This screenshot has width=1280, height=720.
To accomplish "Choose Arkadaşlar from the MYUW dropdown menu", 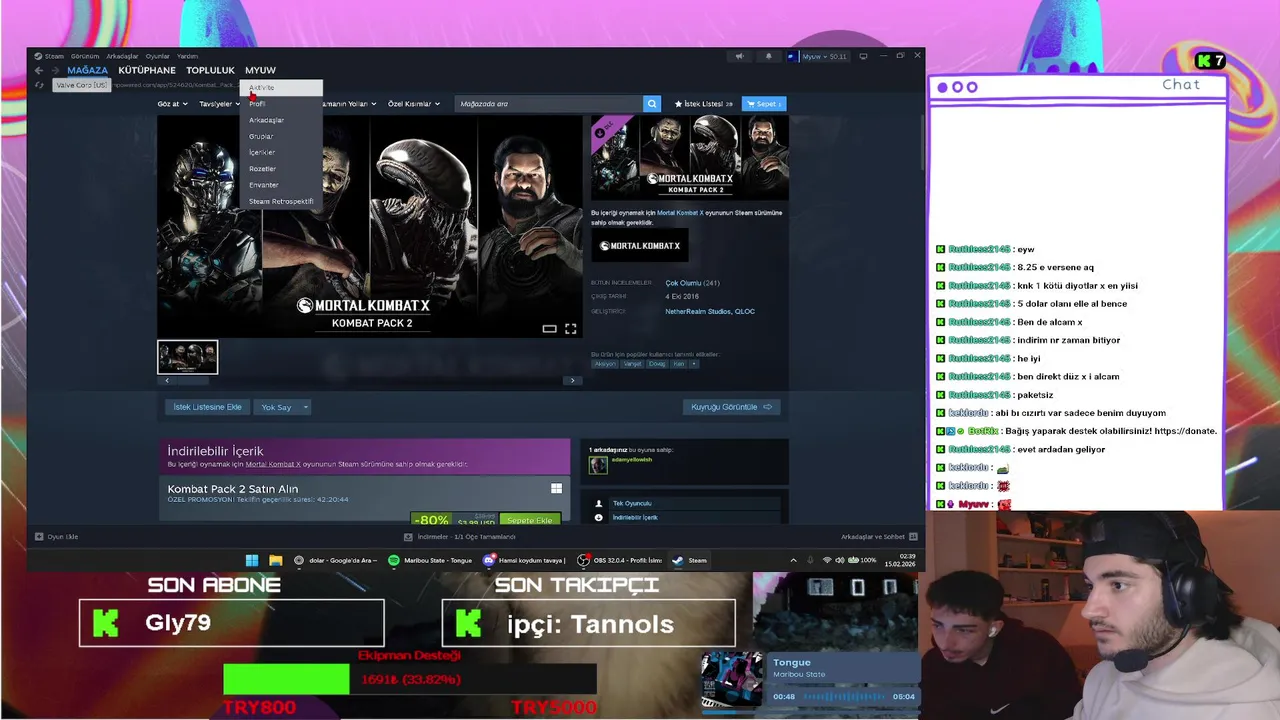I will (x=281, y=120).
